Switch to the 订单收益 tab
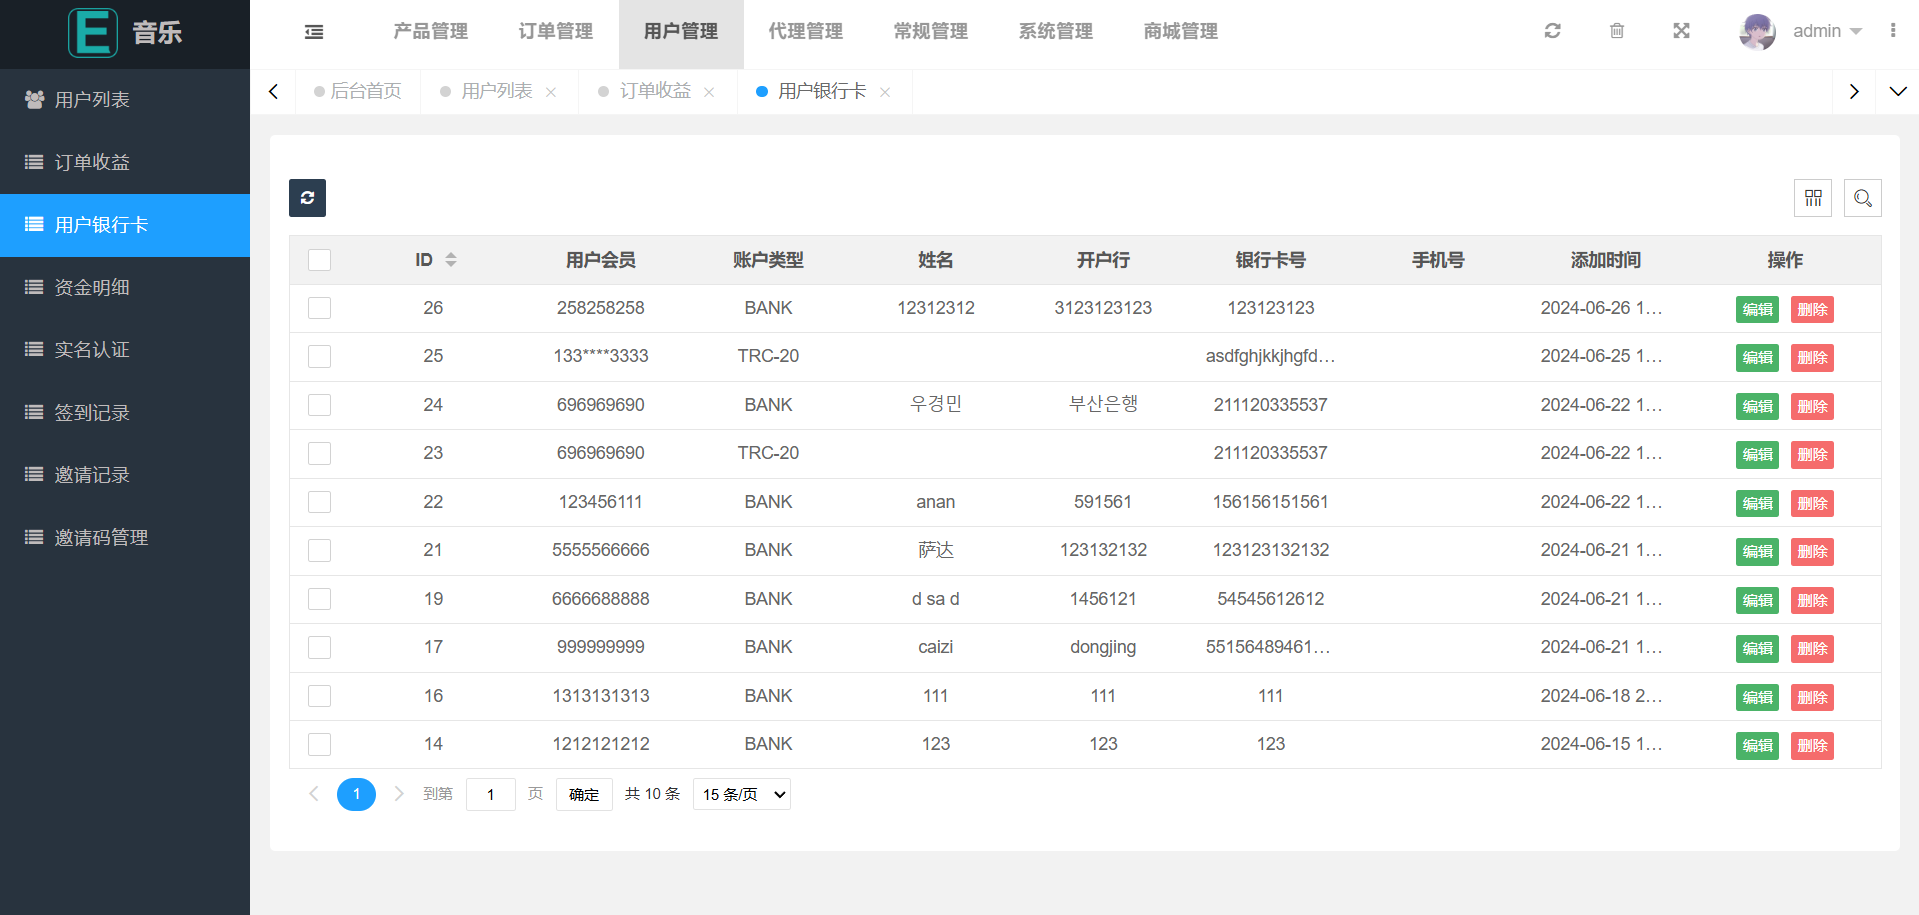The height and width of the screenshot is (915, 1919). (655, 91)
